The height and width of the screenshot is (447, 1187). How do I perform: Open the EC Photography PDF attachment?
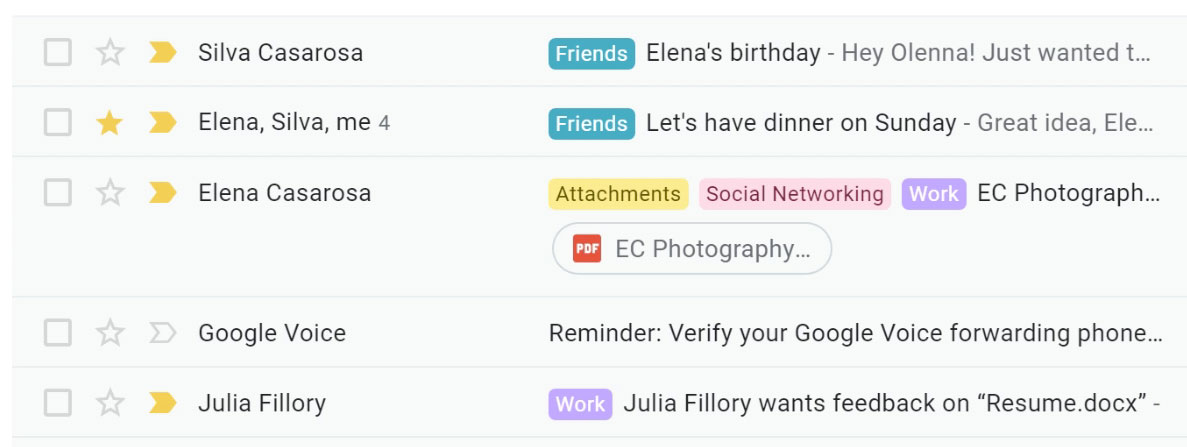[710, 249]
